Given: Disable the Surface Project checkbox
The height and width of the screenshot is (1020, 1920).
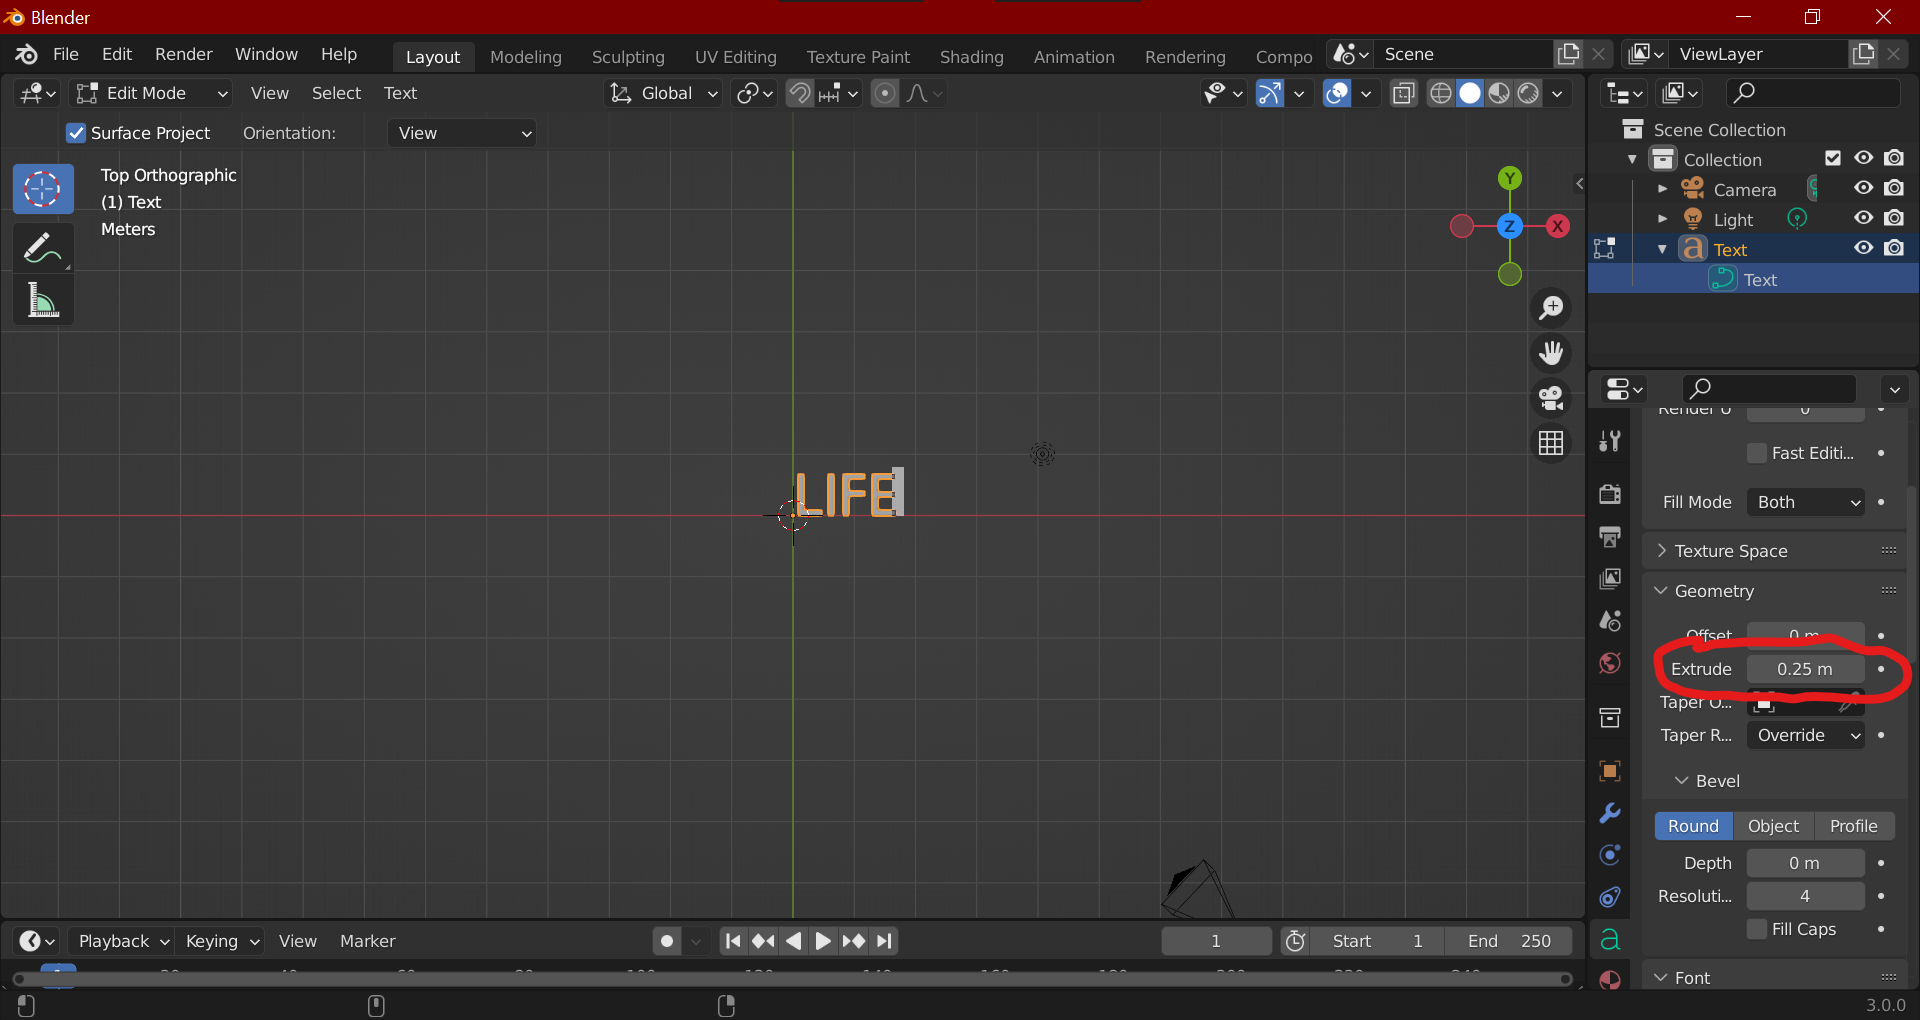Looking at the screenshot, I should pos(76,132).
